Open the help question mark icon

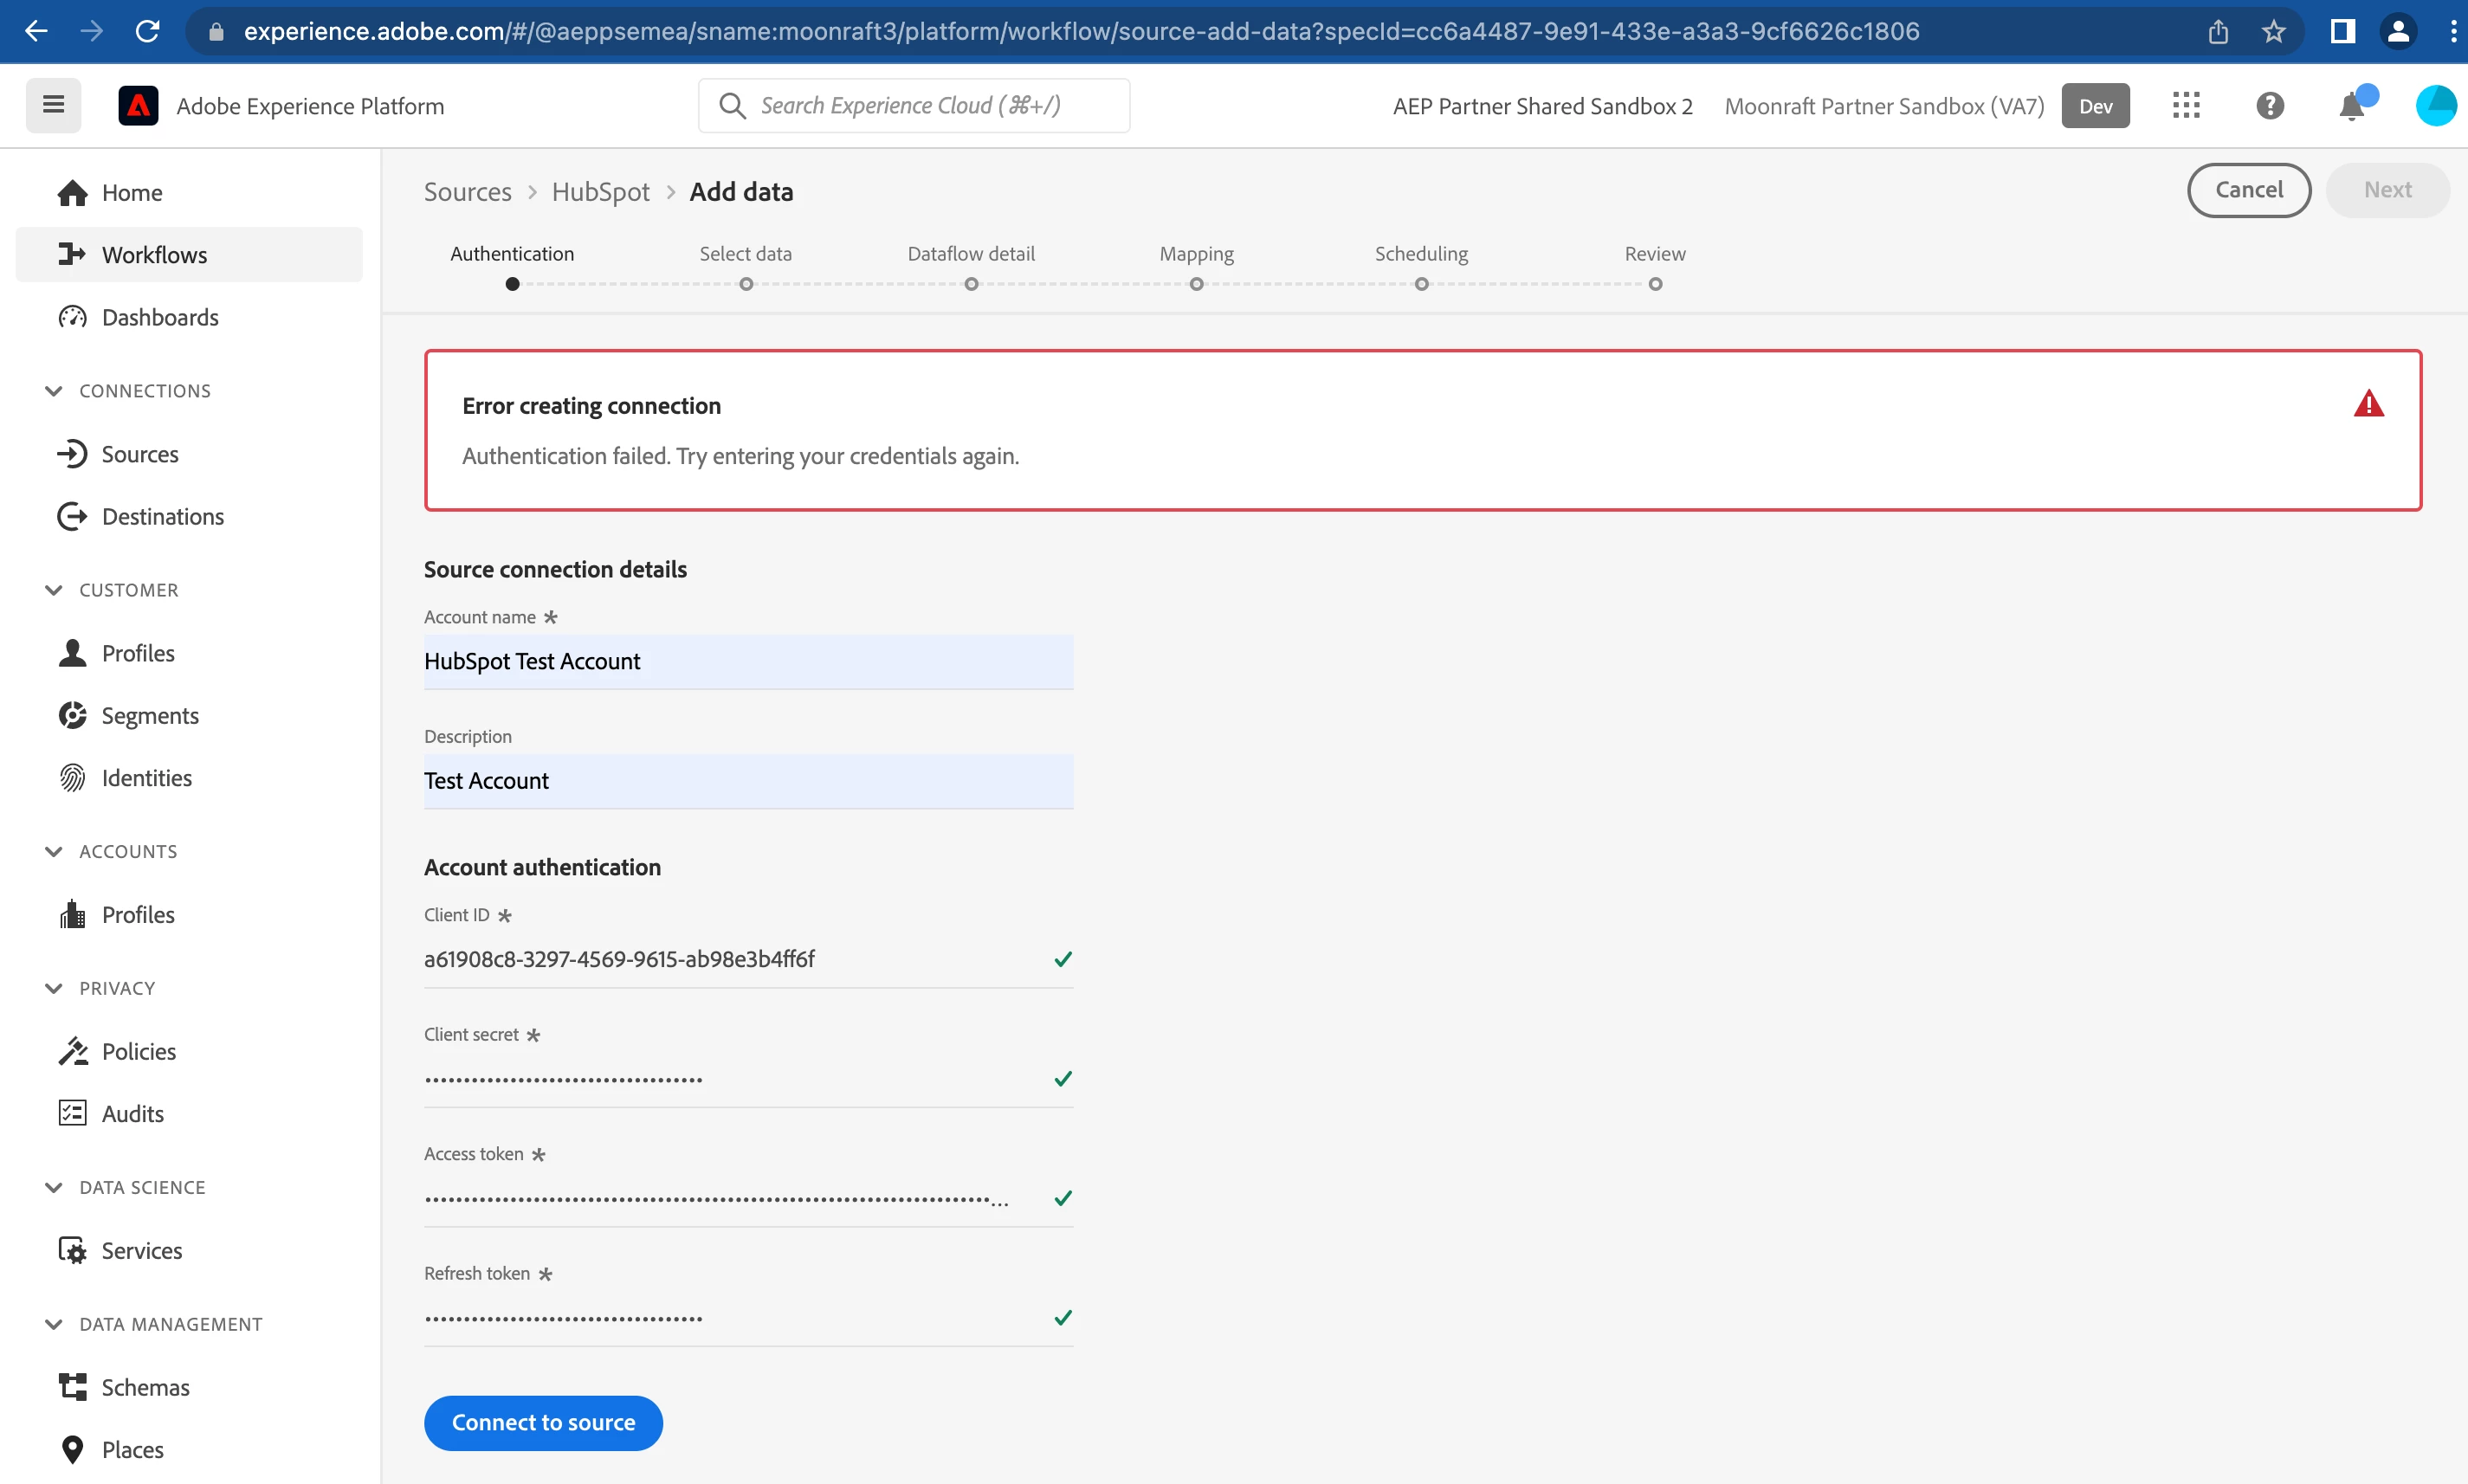coord(2270,106)
